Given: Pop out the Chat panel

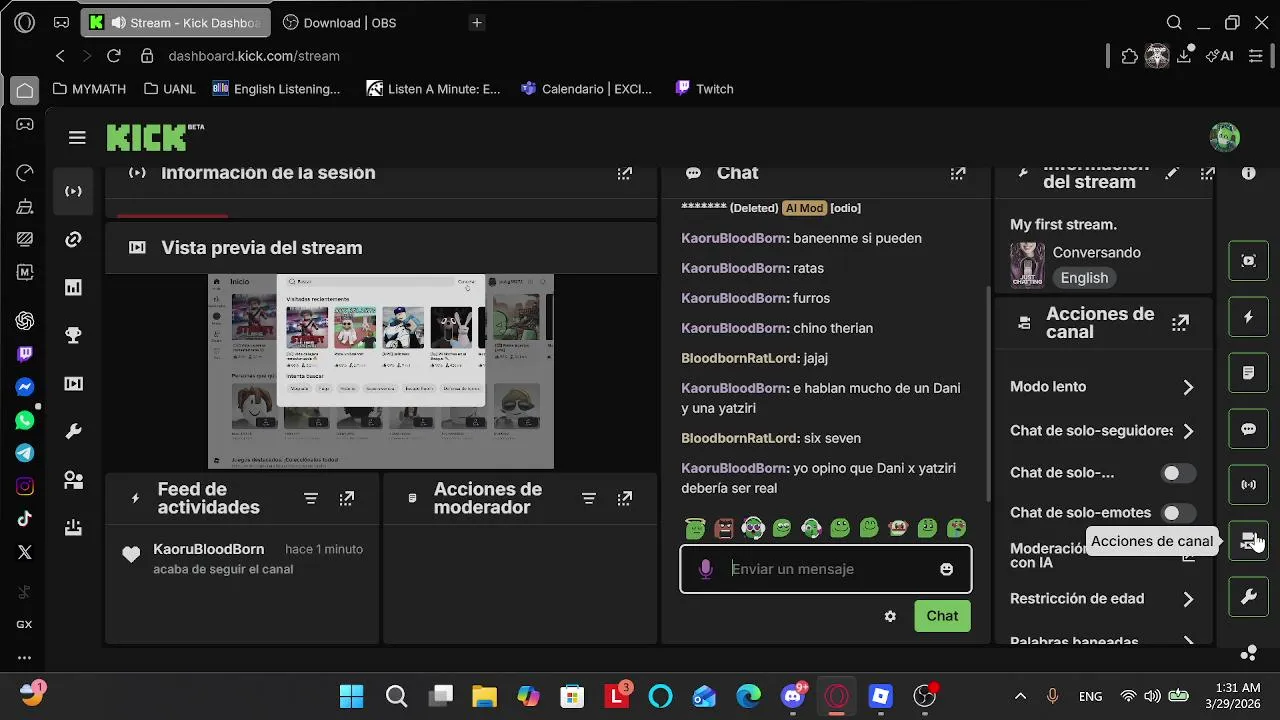Looking at the screenshot, I should point(958,173).
